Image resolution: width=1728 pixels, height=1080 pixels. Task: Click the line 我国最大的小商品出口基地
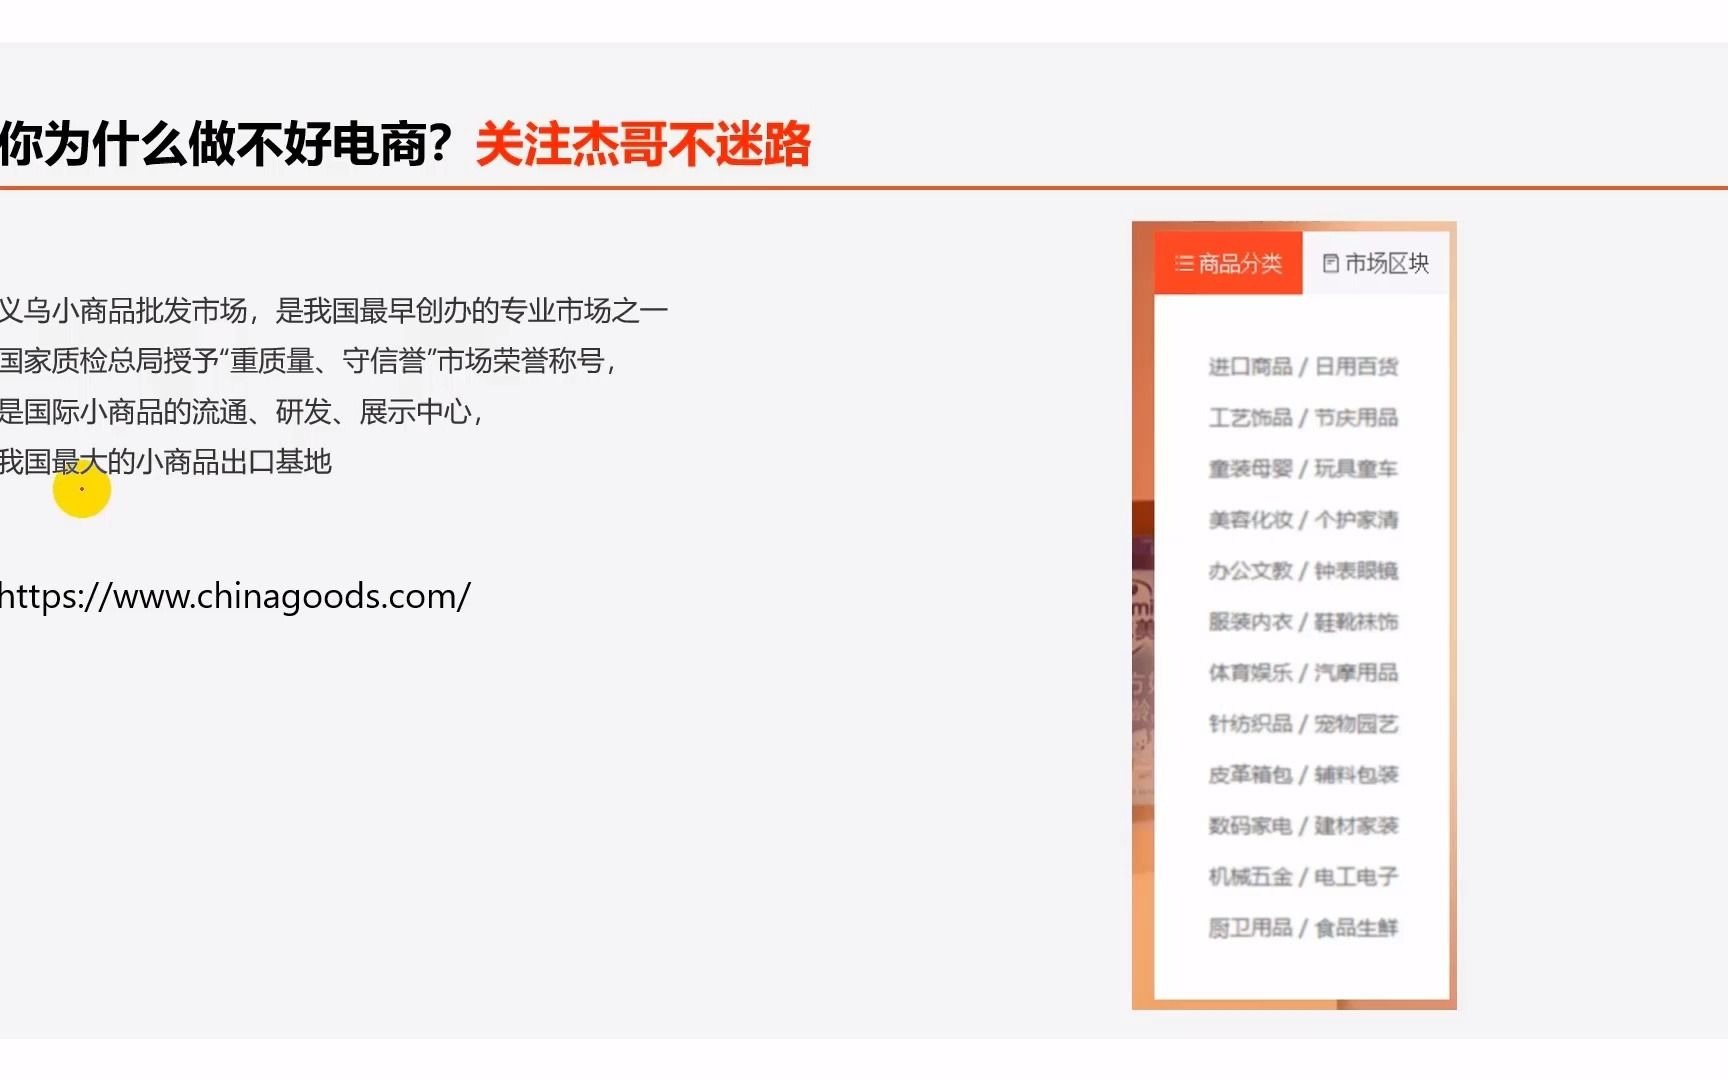166,462
